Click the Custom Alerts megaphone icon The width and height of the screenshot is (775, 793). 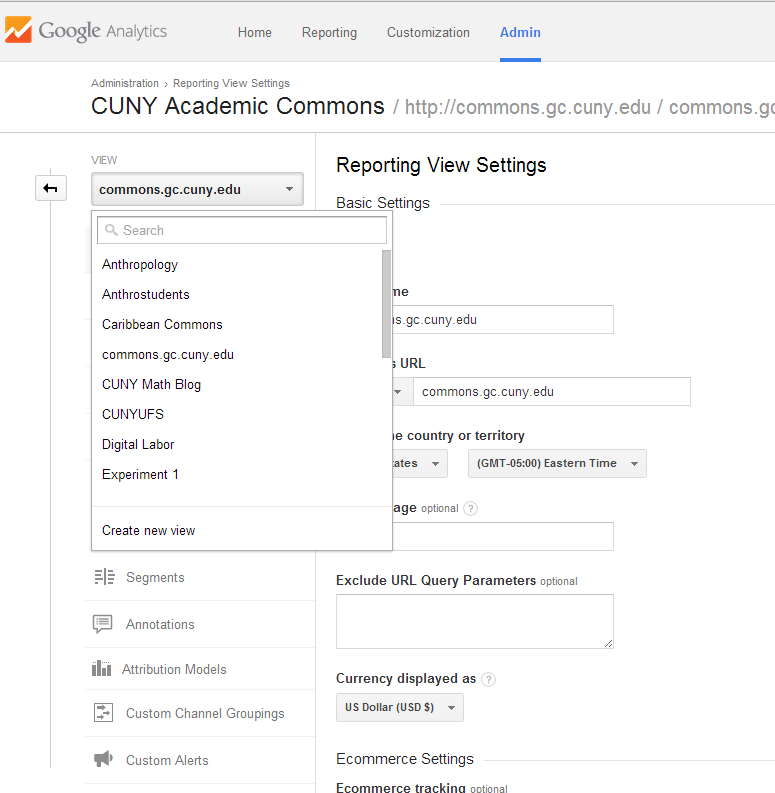[x=103, y=759]
